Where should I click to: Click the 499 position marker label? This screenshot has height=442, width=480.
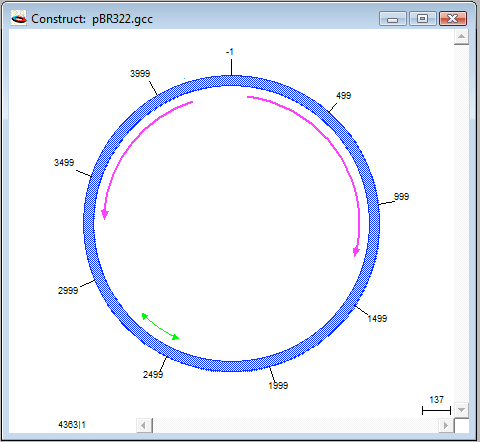(343, 96)
